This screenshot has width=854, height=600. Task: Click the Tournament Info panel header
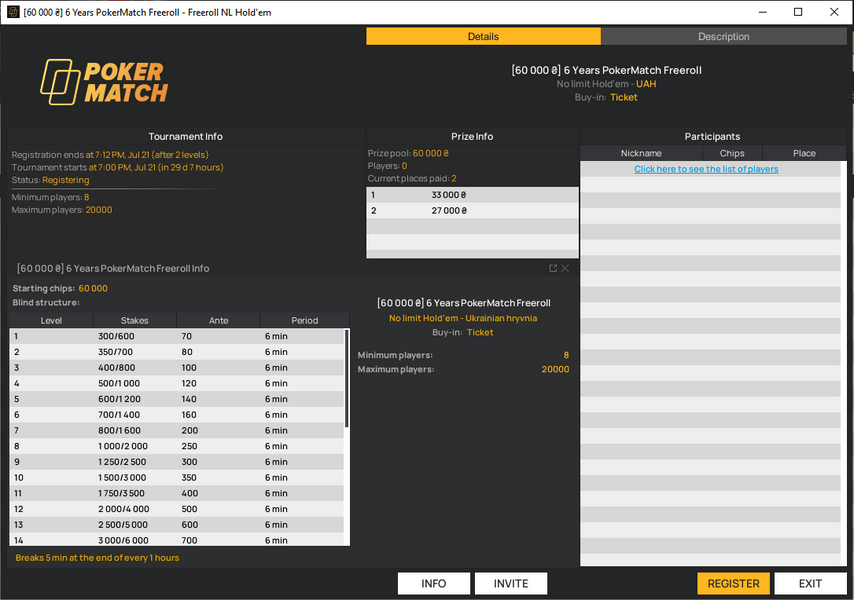186,137
